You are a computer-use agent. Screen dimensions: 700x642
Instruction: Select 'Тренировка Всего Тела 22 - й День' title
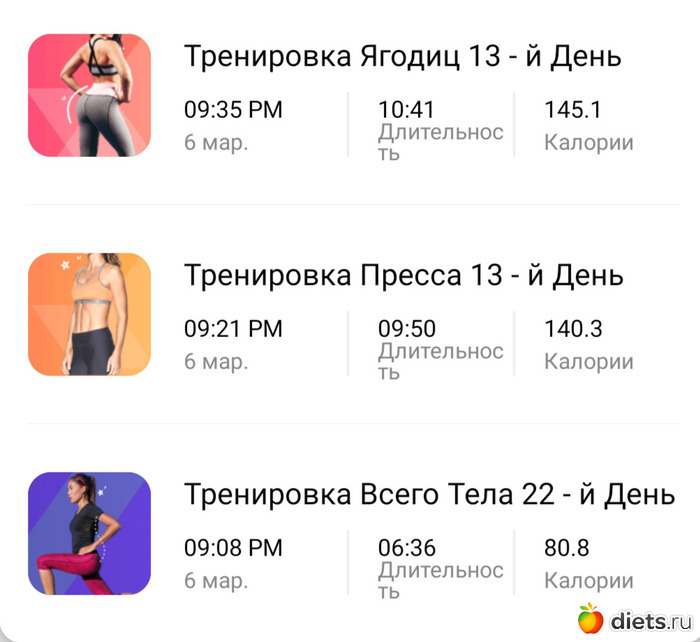[429, 494]
